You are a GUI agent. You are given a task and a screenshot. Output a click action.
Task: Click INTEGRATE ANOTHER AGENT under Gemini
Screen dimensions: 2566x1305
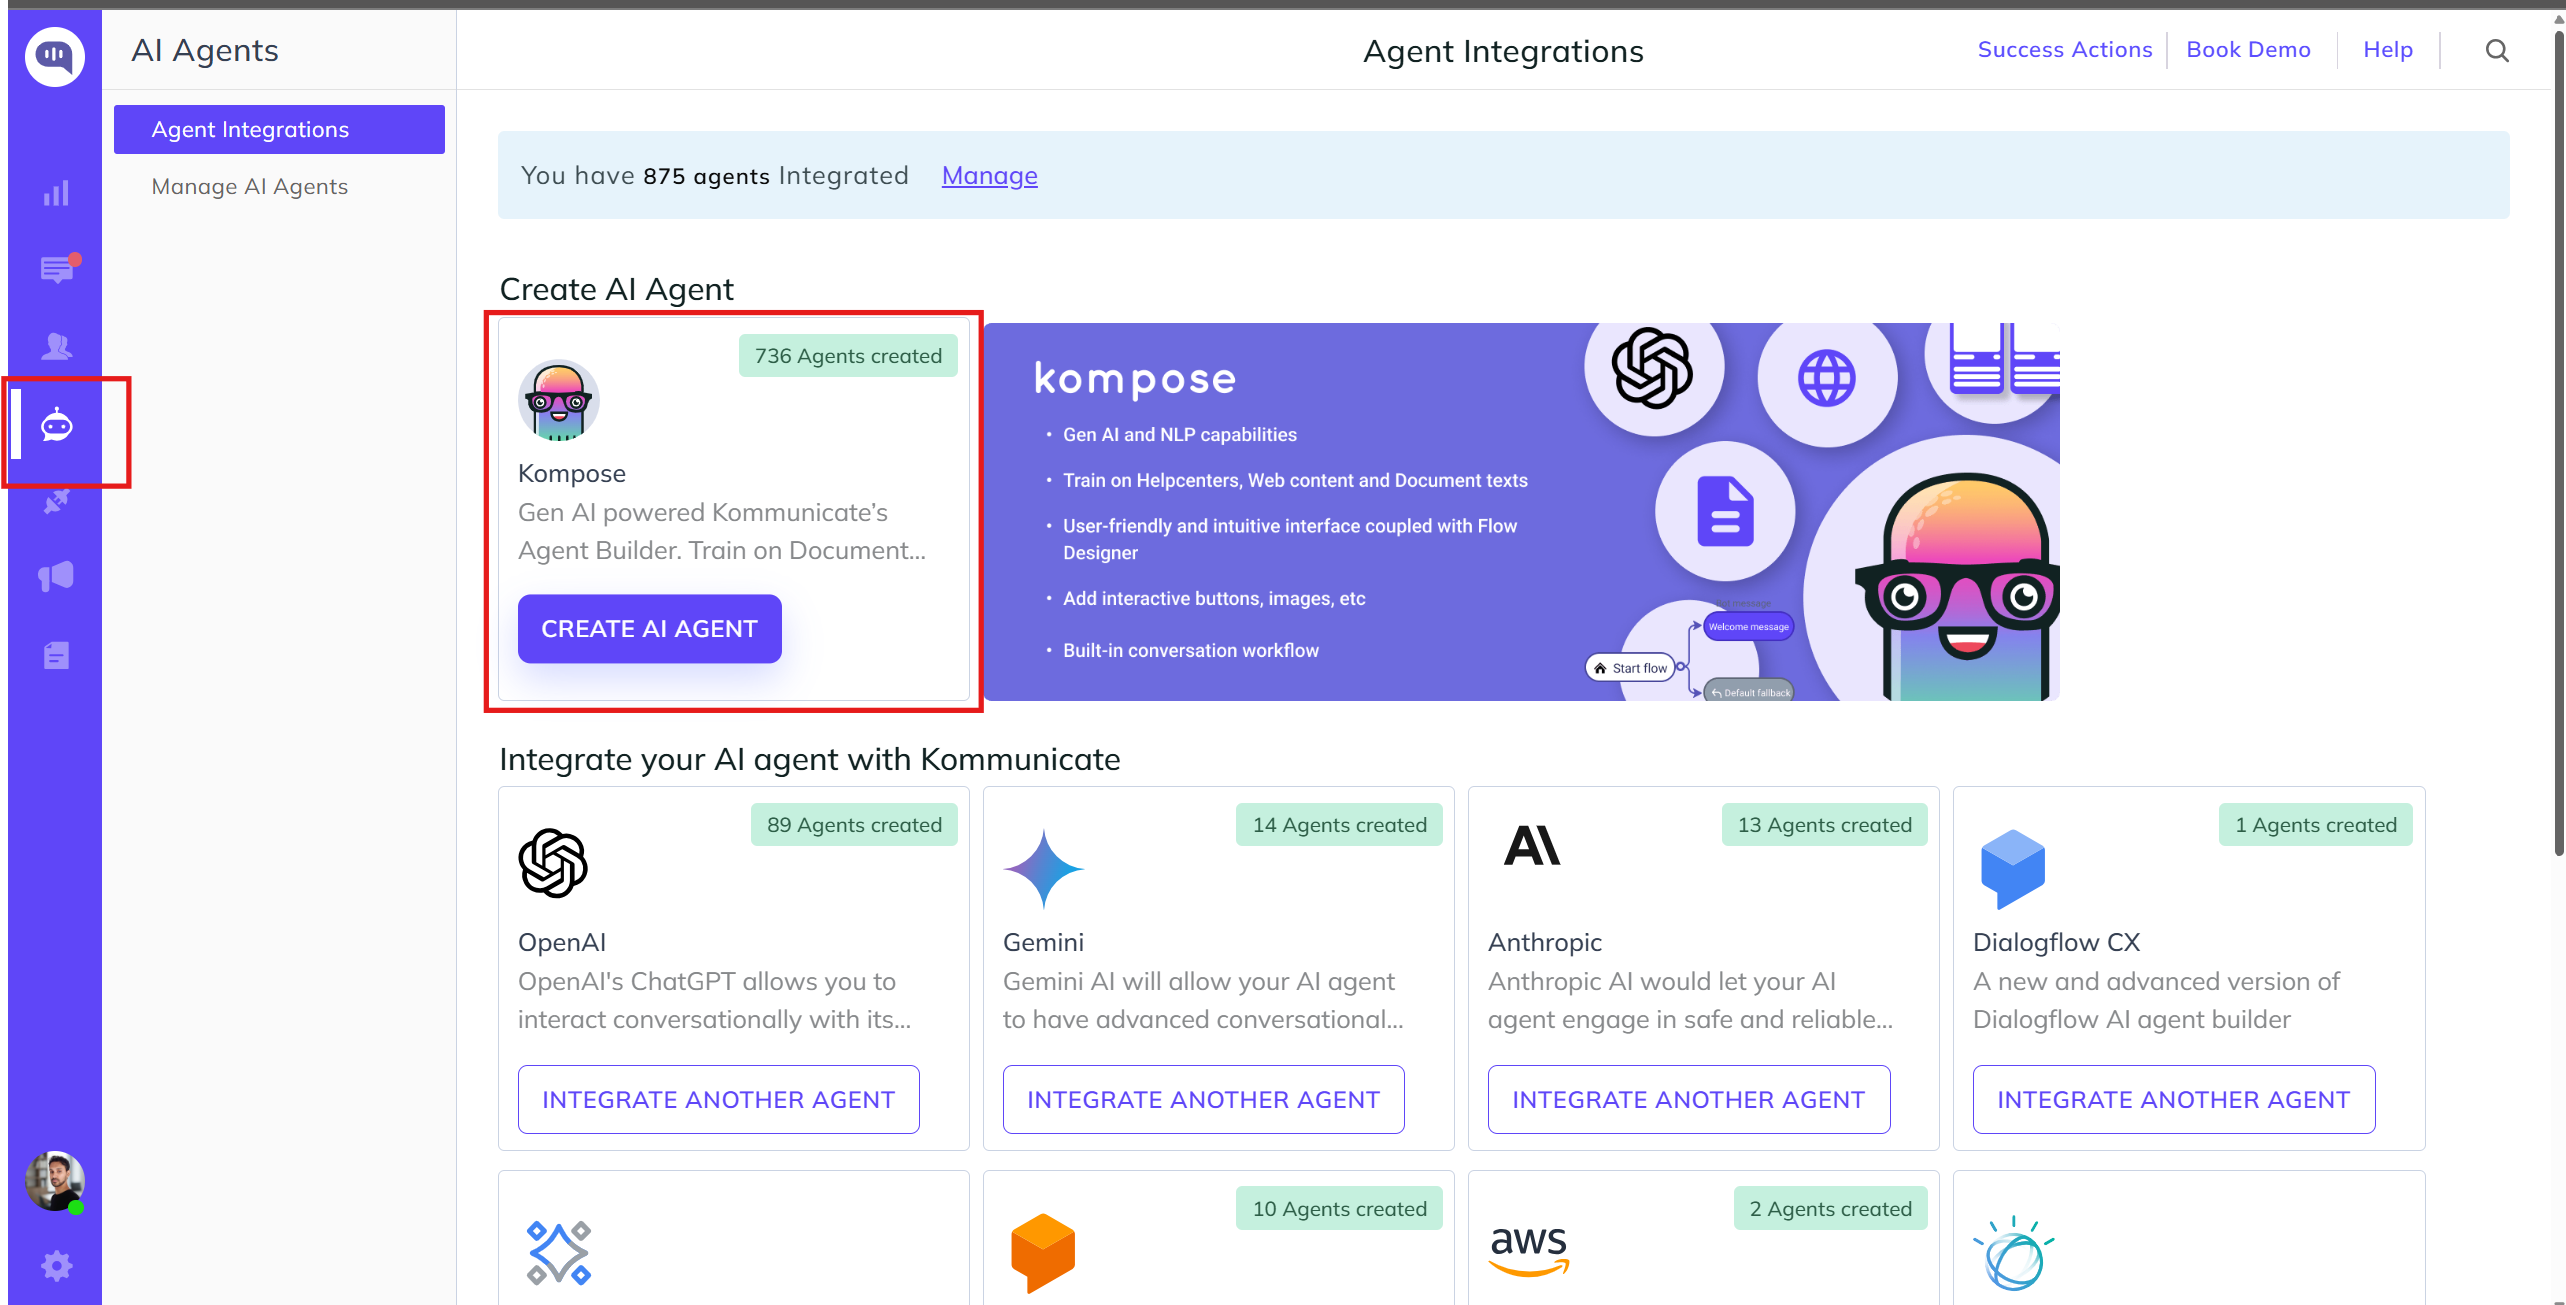pos(1204,1099)
